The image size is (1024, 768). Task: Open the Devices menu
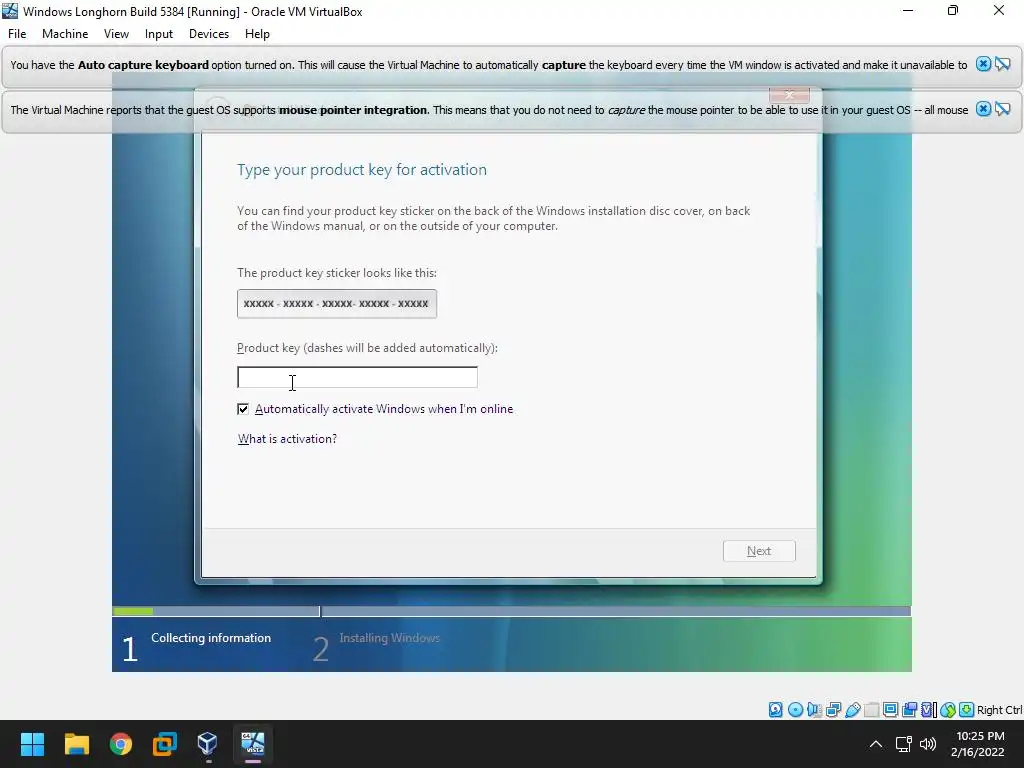click(209, 34)
